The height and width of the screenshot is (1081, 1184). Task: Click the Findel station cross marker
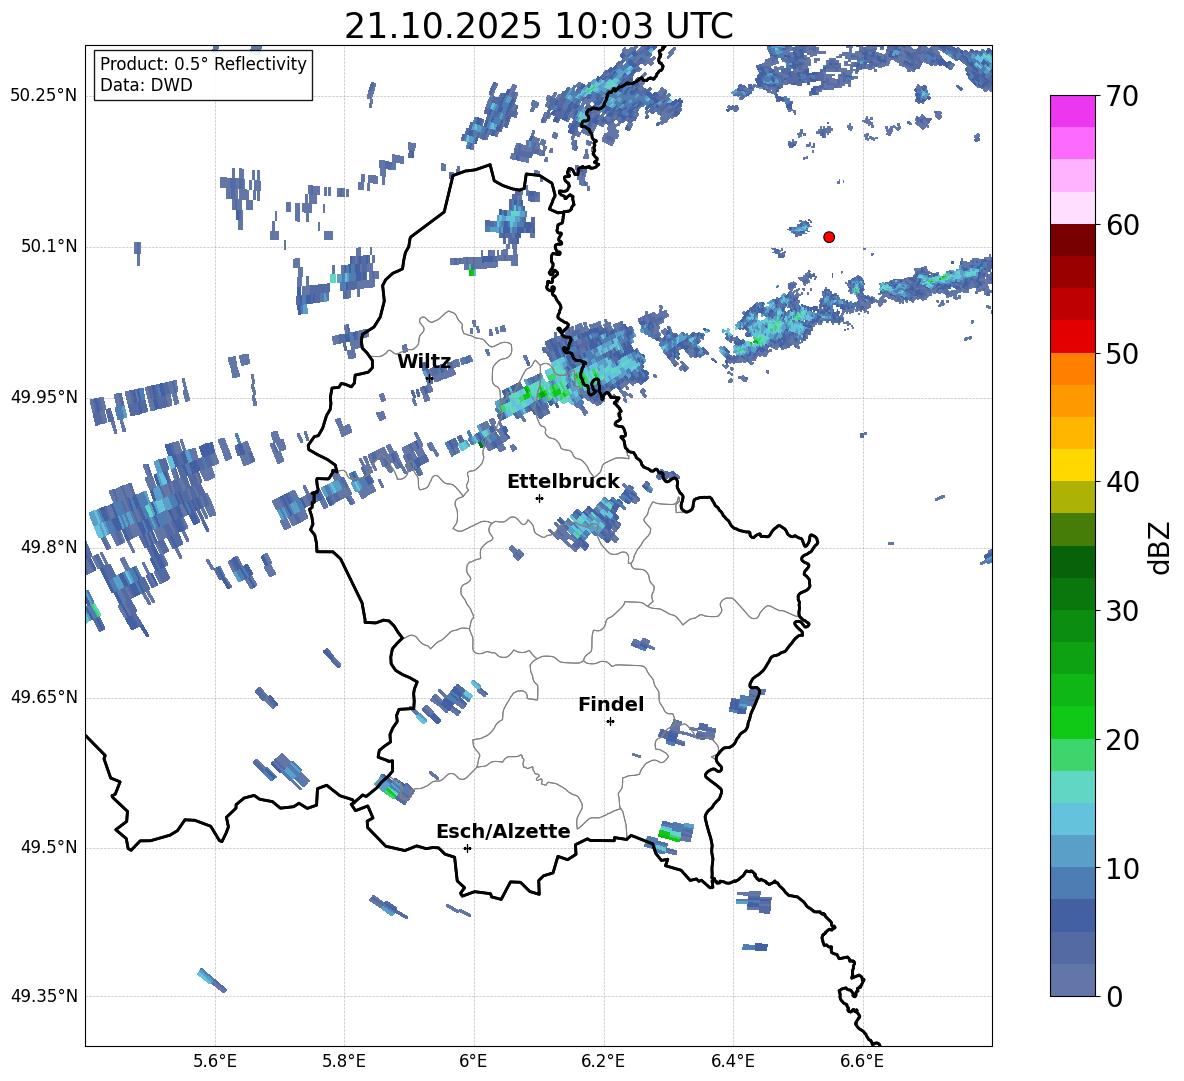(x=610, y=722)
